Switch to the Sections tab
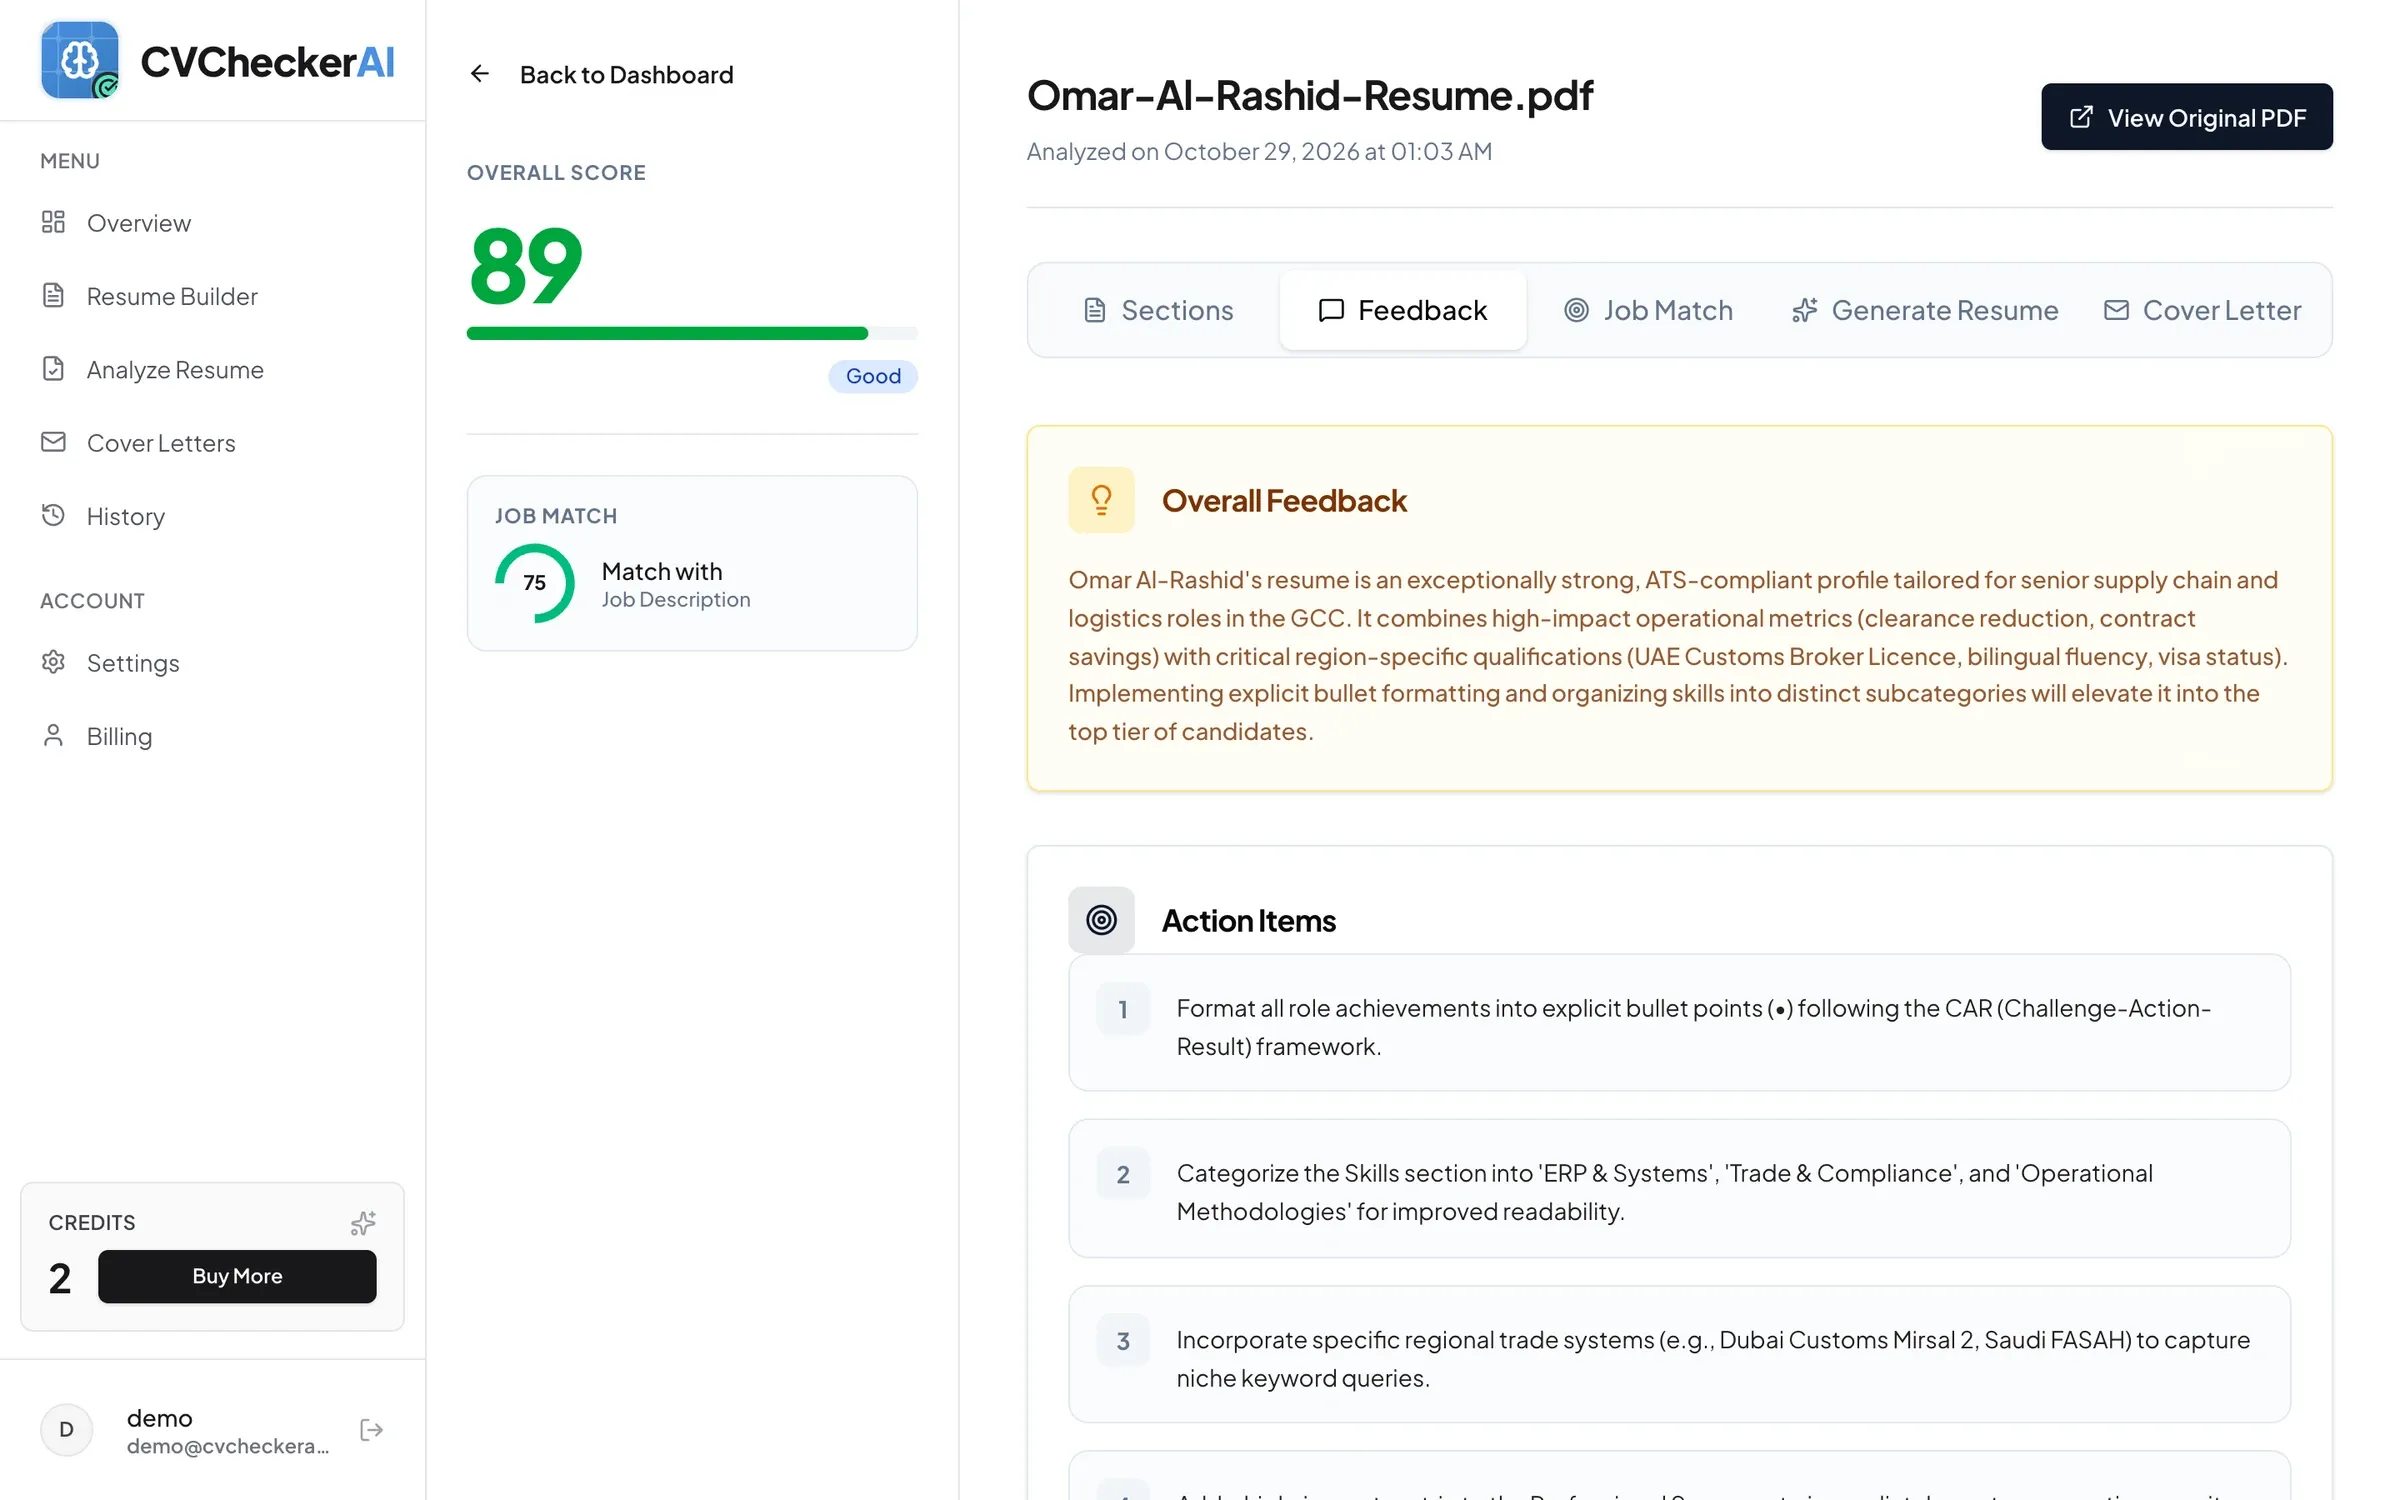 point(1158,310)
